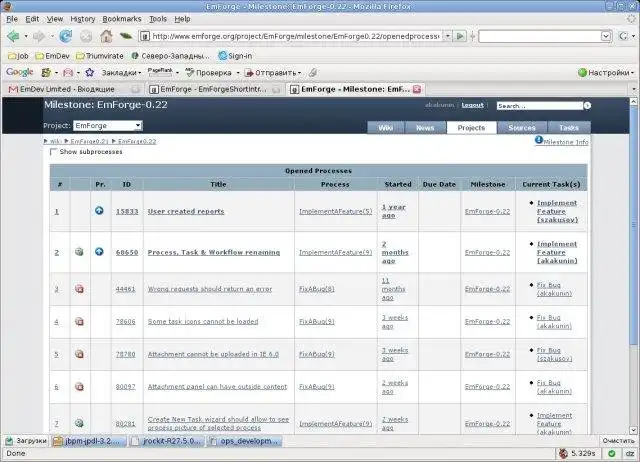Click the priority up-arrow icon in row 68650
640x462 pixels.
tap(99, 252)
